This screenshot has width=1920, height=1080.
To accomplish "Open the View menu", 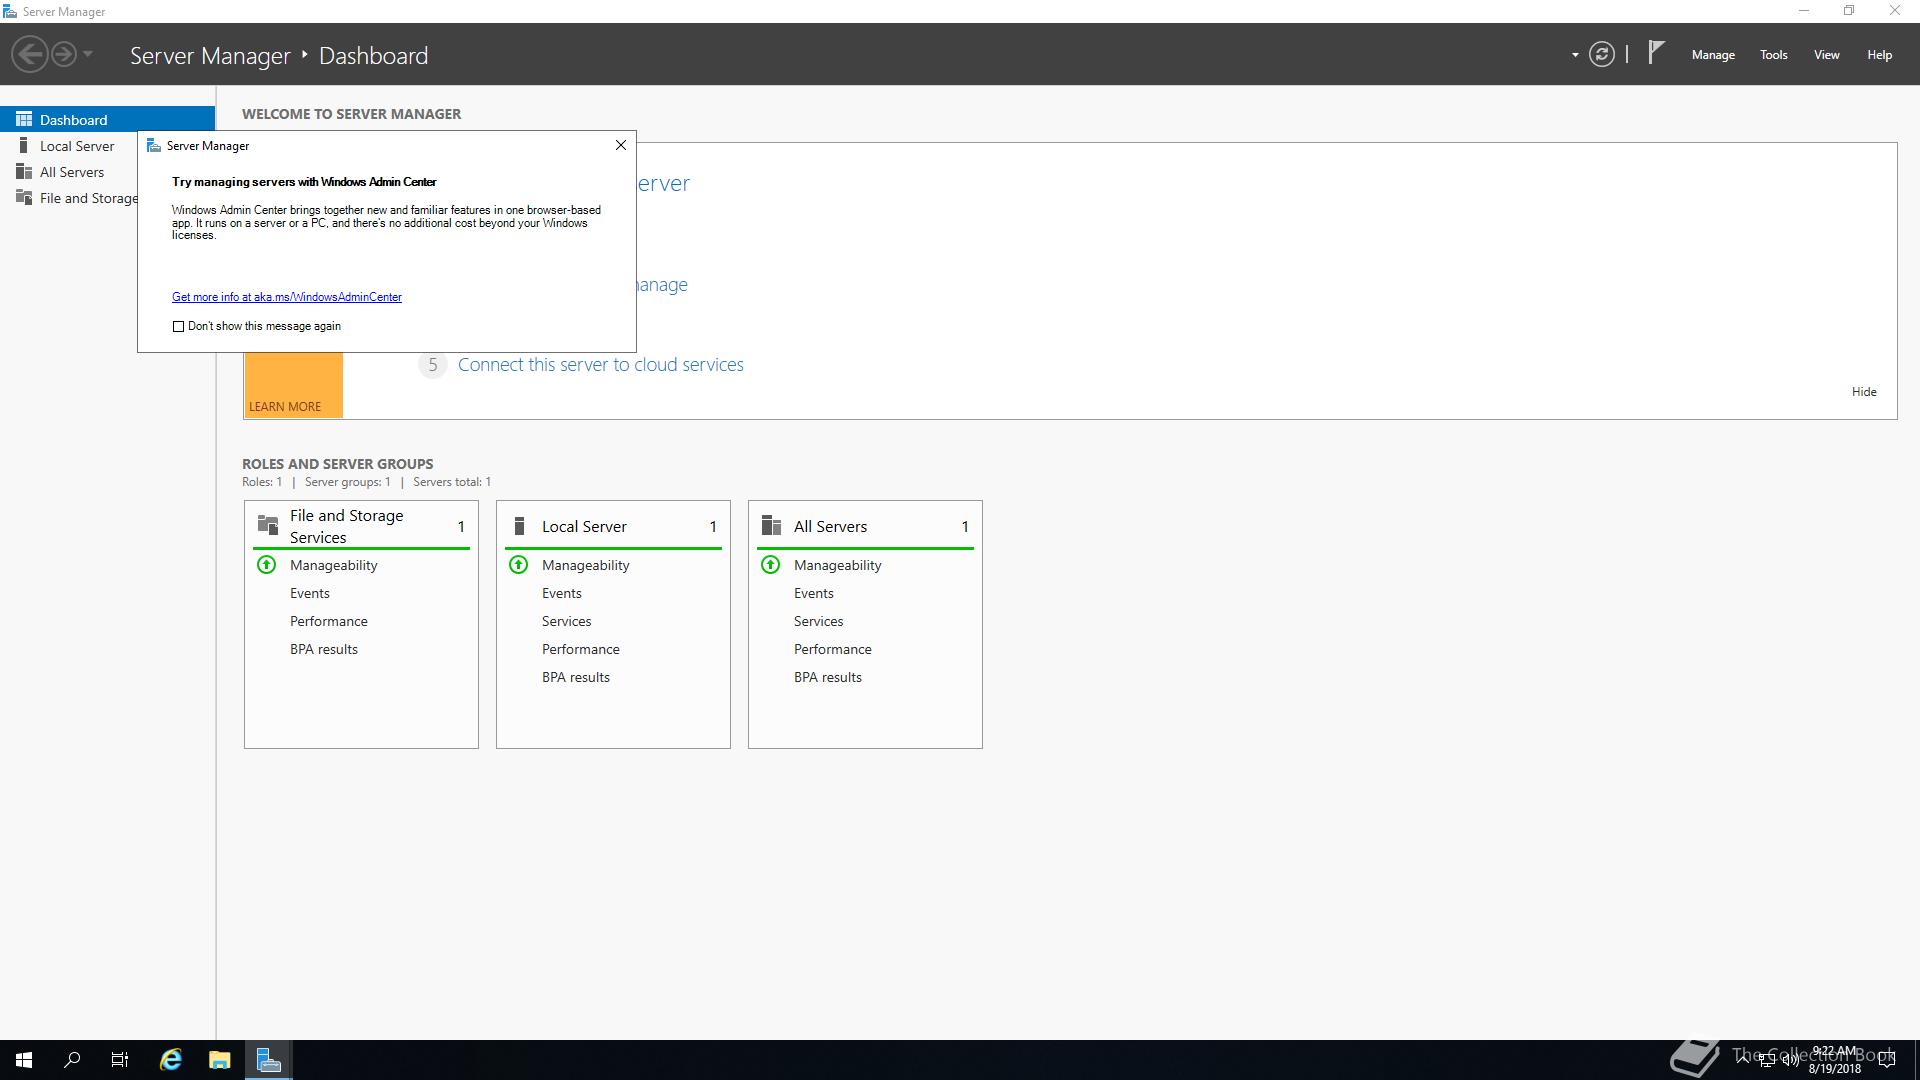I will [1826, 55].
